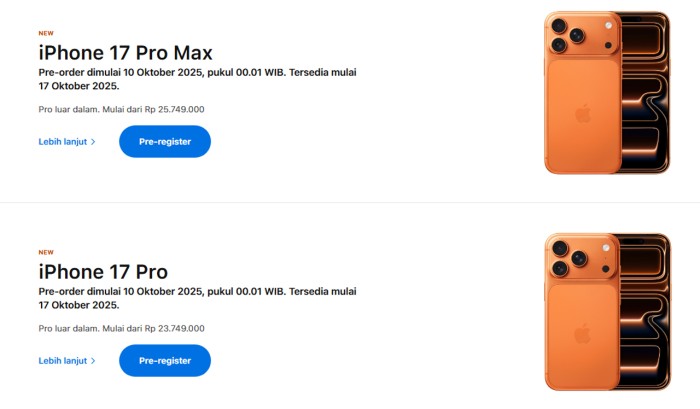
Task: Click the chevron beside Lebih lanjut under iPhone 17 Pro
Action: click(94, 360)
